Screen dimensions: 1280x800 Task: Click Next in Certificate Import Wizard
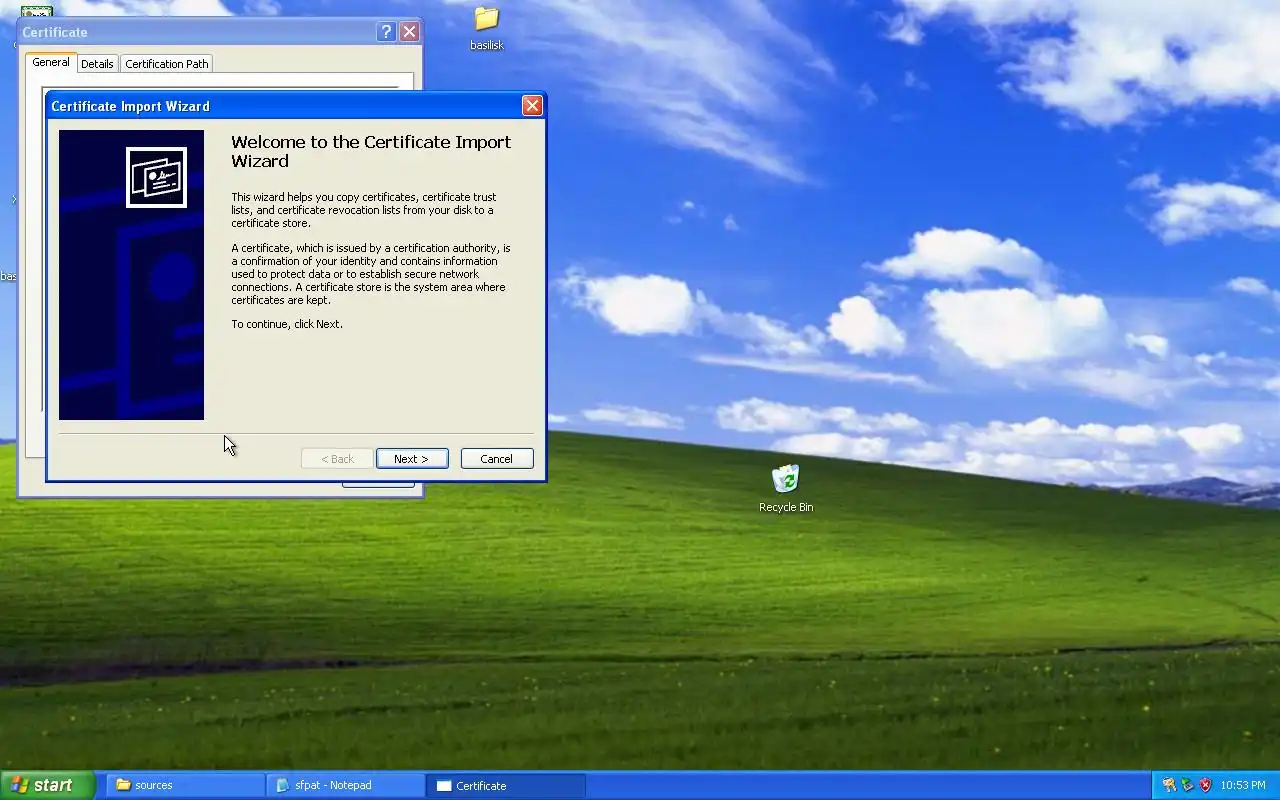tap(412, 459)
